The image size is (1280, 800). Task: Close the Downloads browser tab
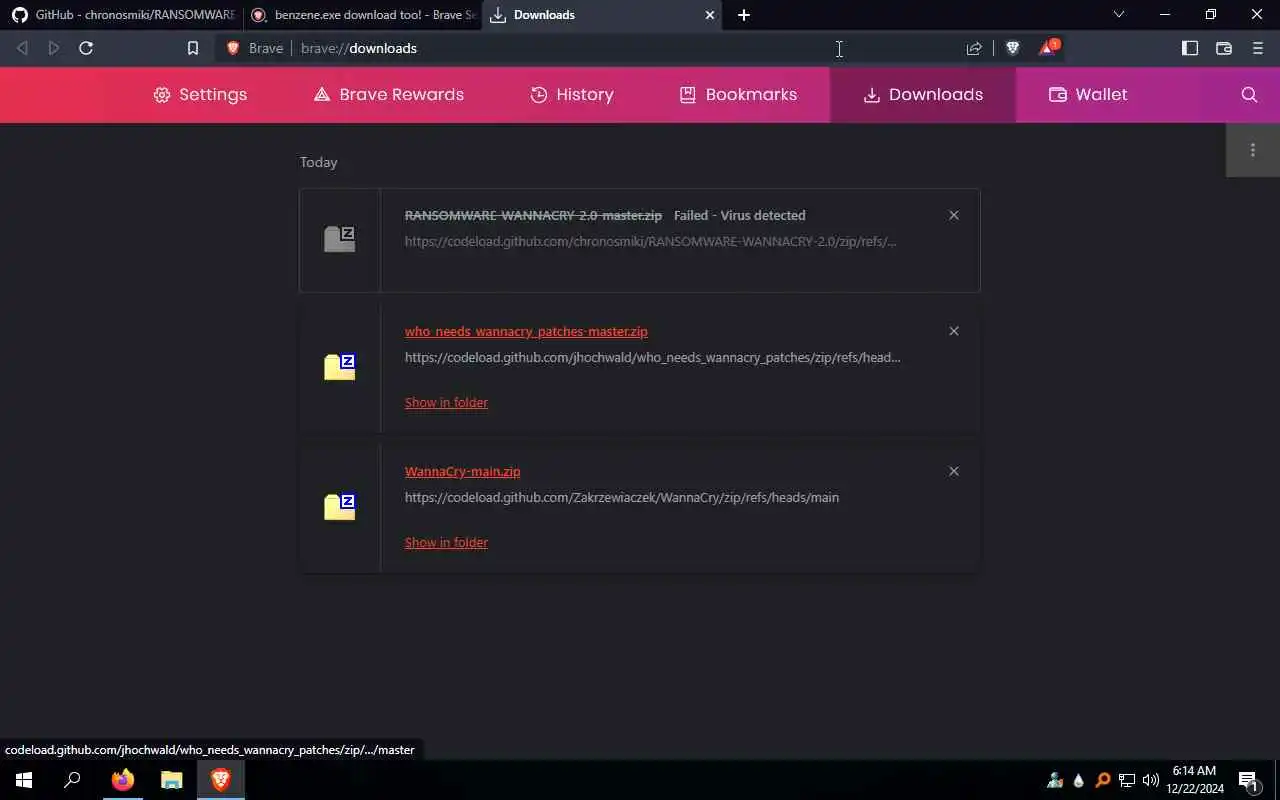[x=710, y=15]
